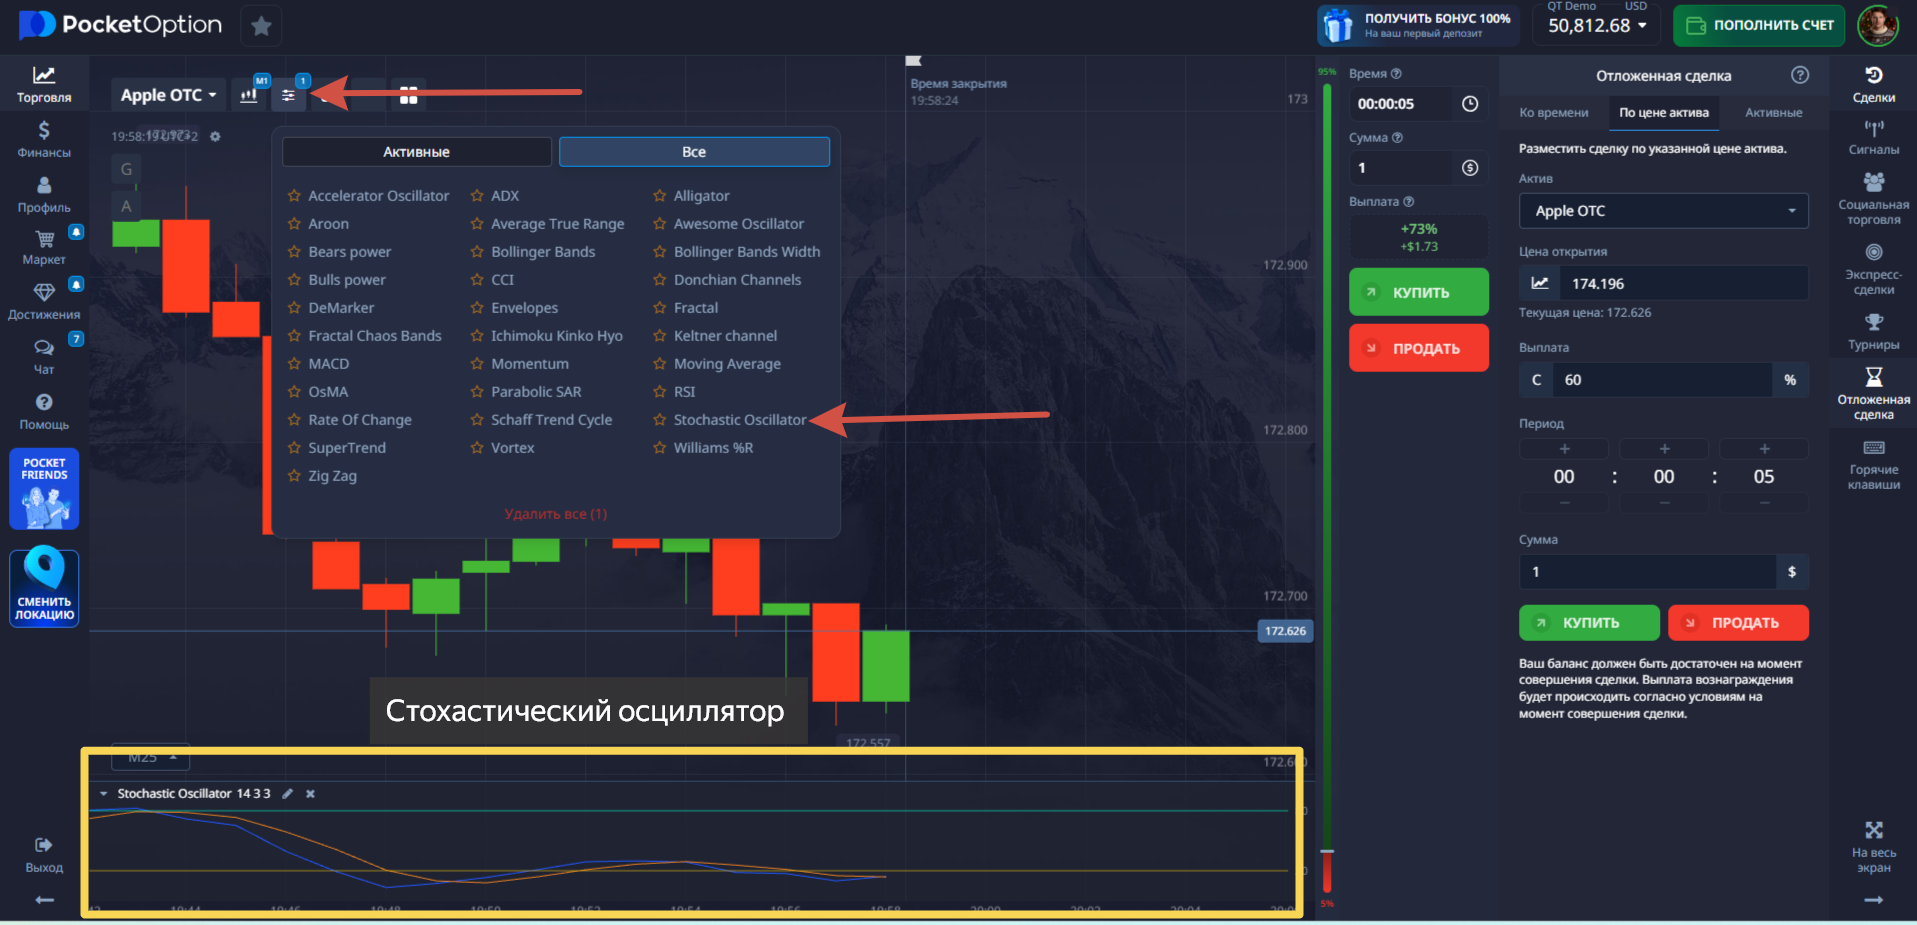1917x925 pixels.
Task: Open Tournaments trophy icon in right sidebar
Action: click(1873, 331)
